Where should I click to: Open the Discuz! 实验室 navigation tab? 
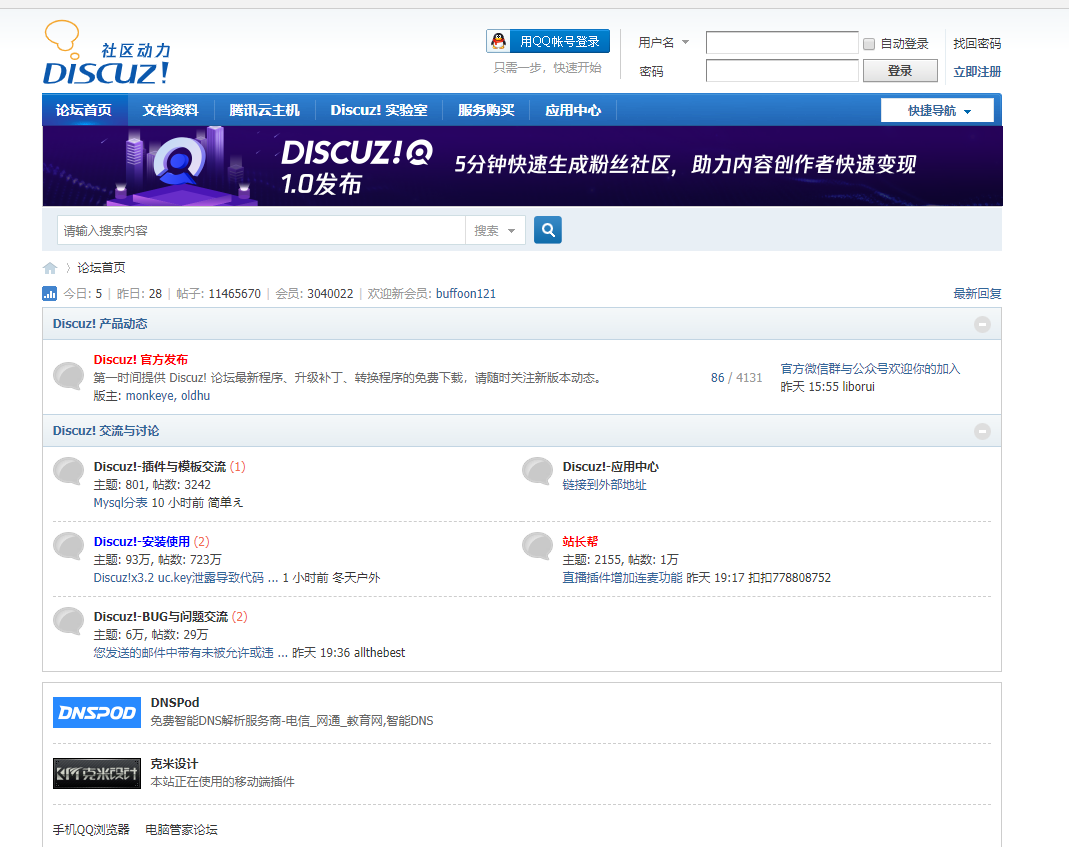coord(379,110)
